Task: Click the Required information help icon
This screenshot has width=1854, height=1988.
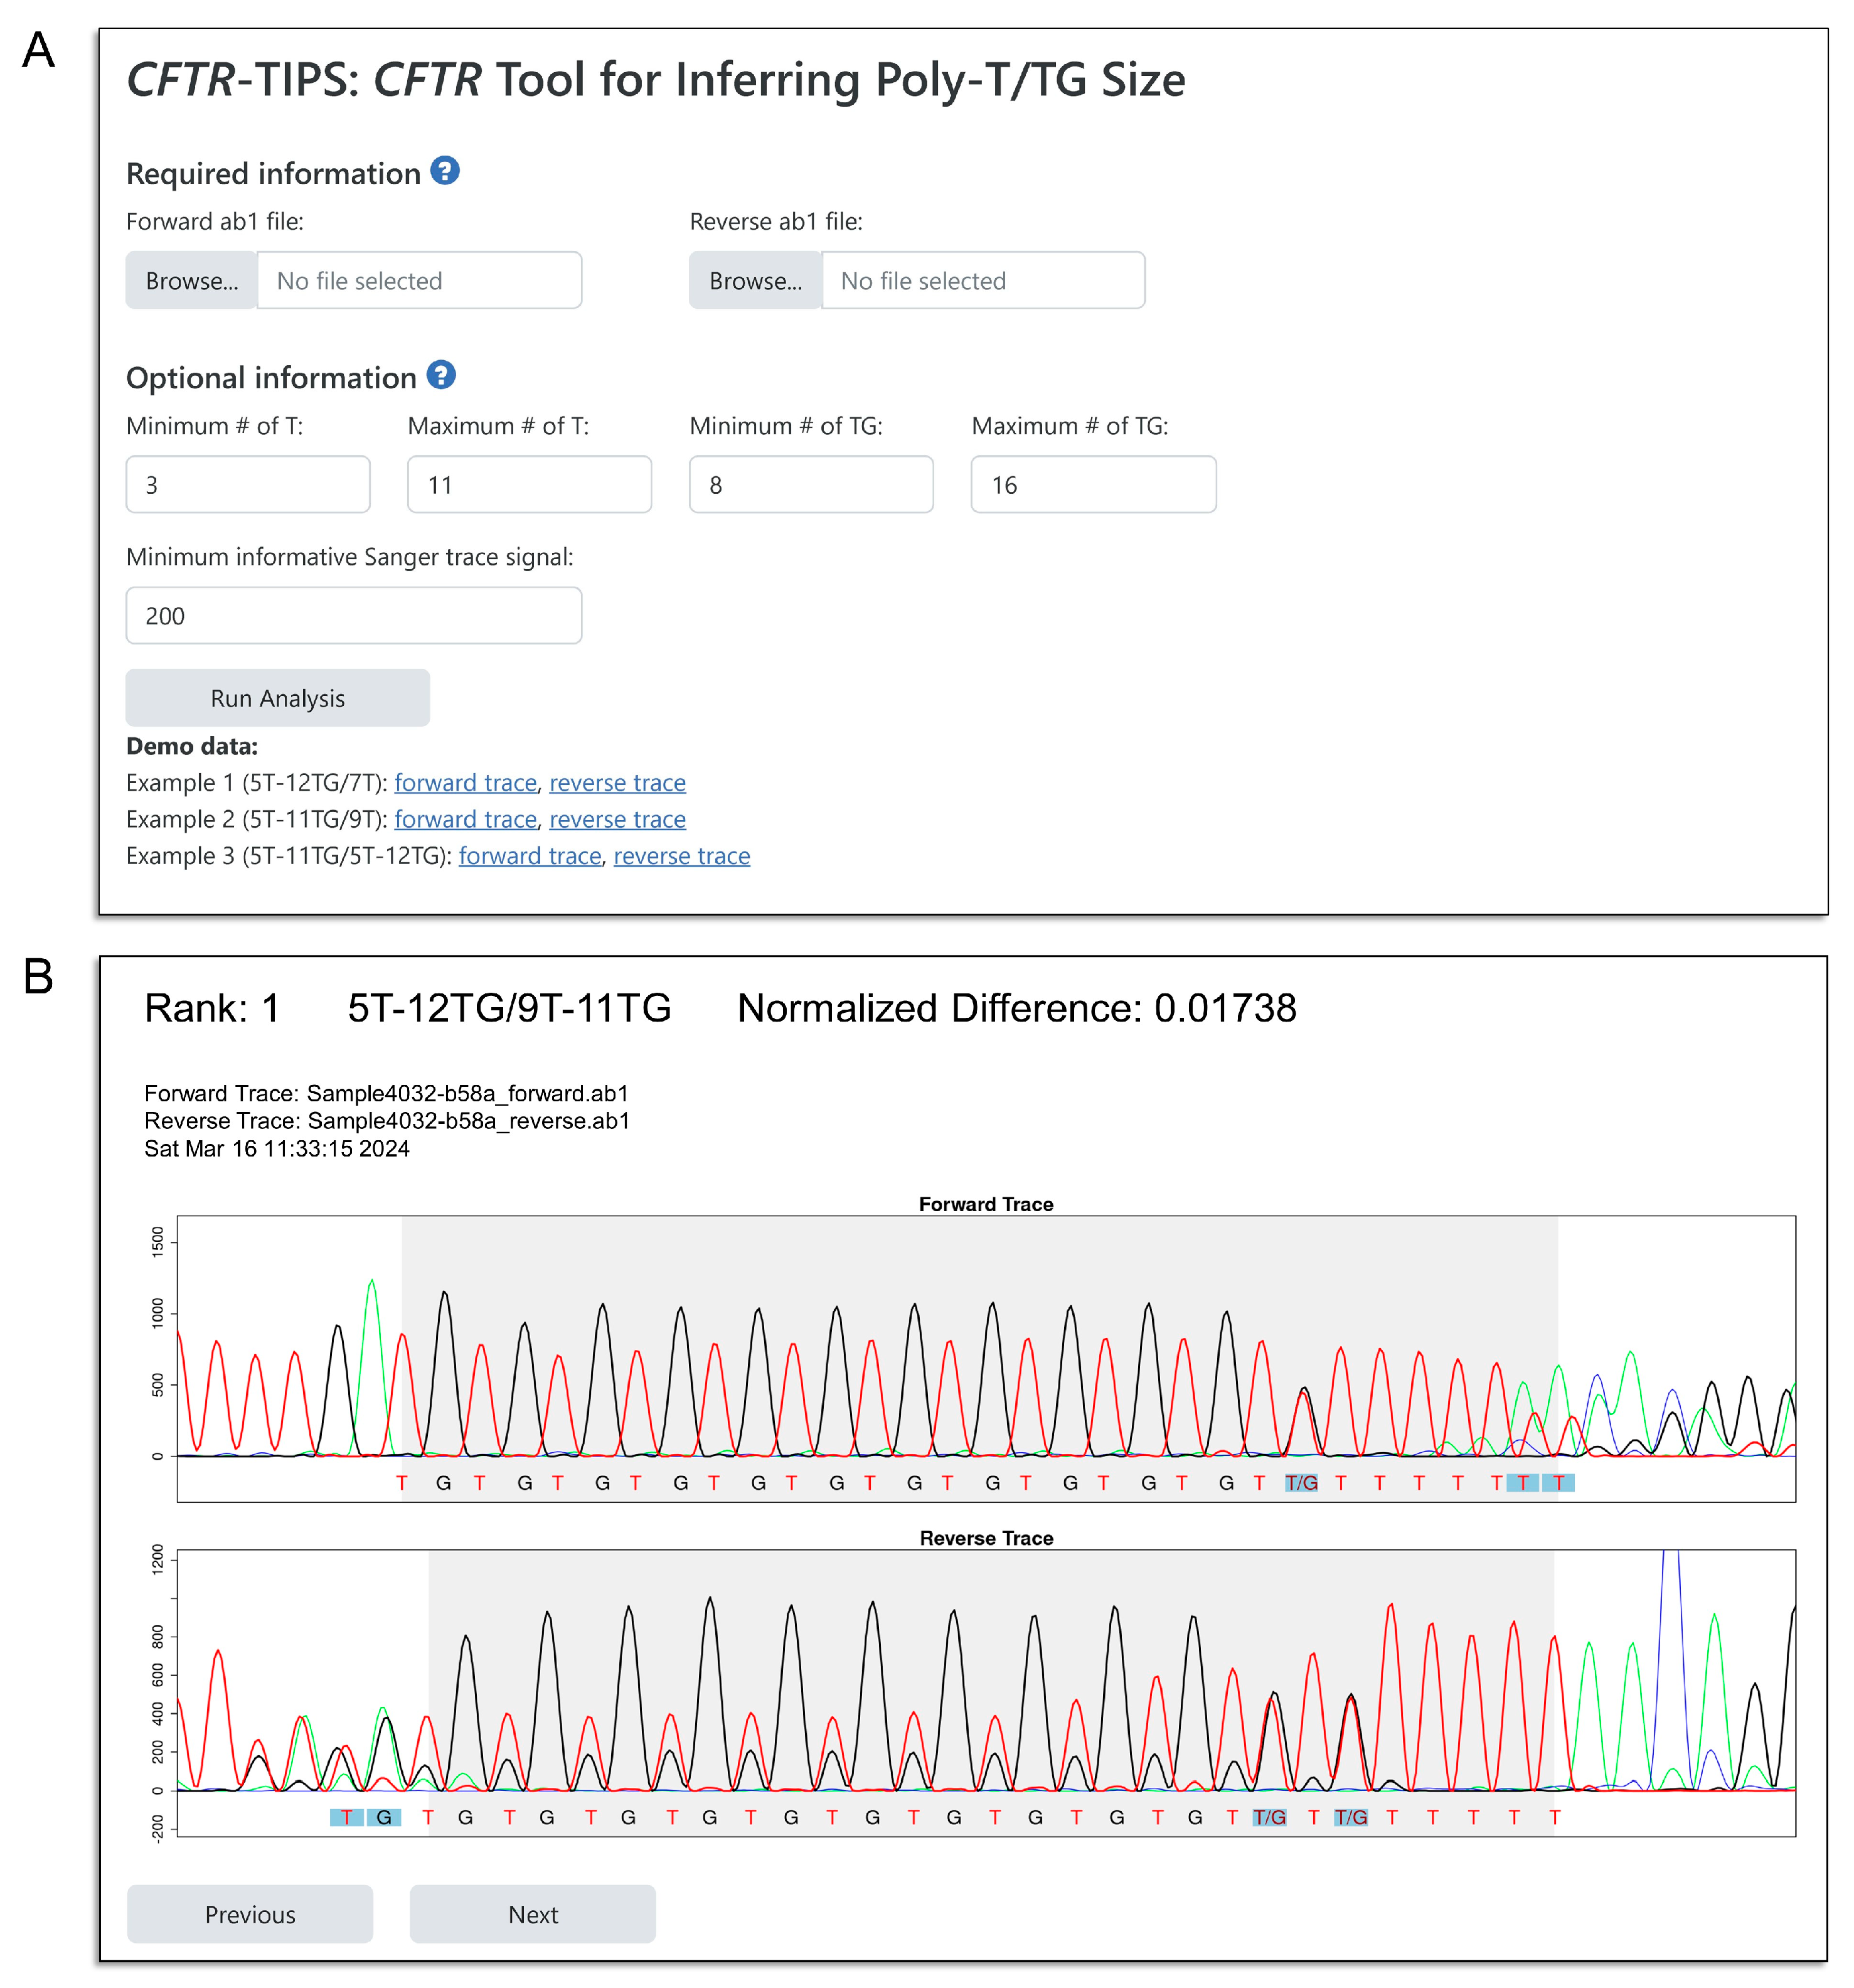Action: 445,171
